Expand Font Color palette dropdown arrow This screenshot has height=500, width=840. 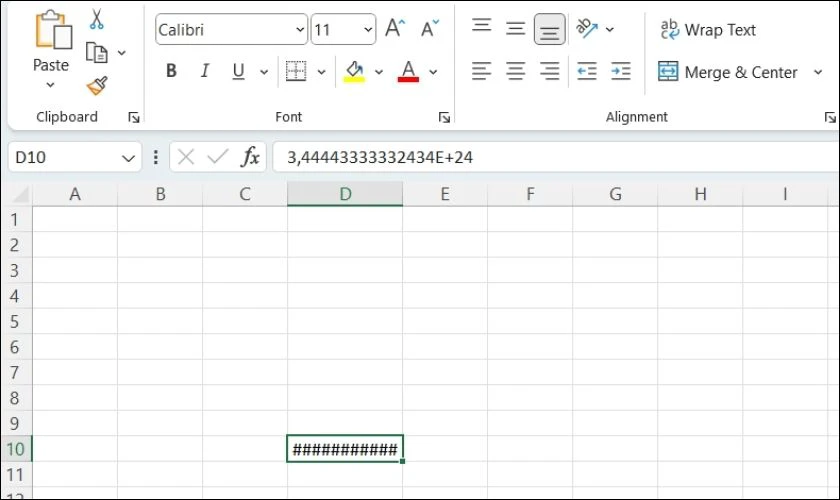(433, 72)
